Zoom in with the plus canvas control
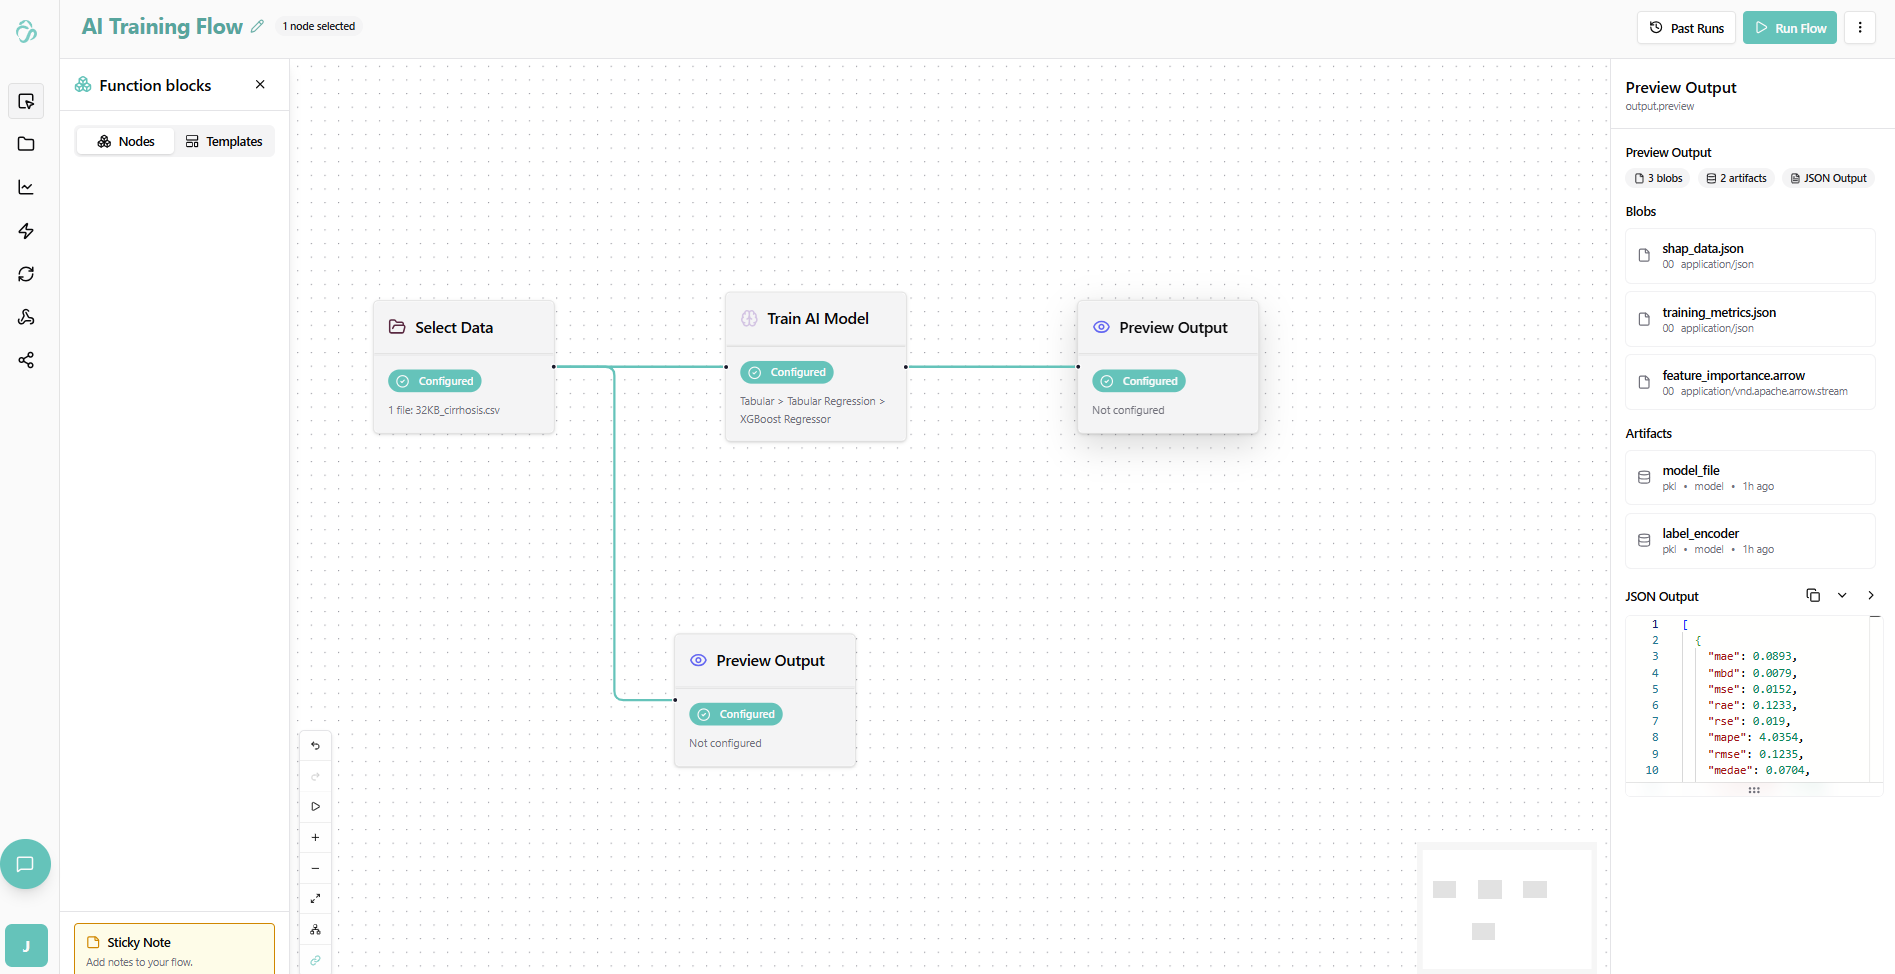The height and width of the screenshot is (974, 1895). (x=315, y=838)
